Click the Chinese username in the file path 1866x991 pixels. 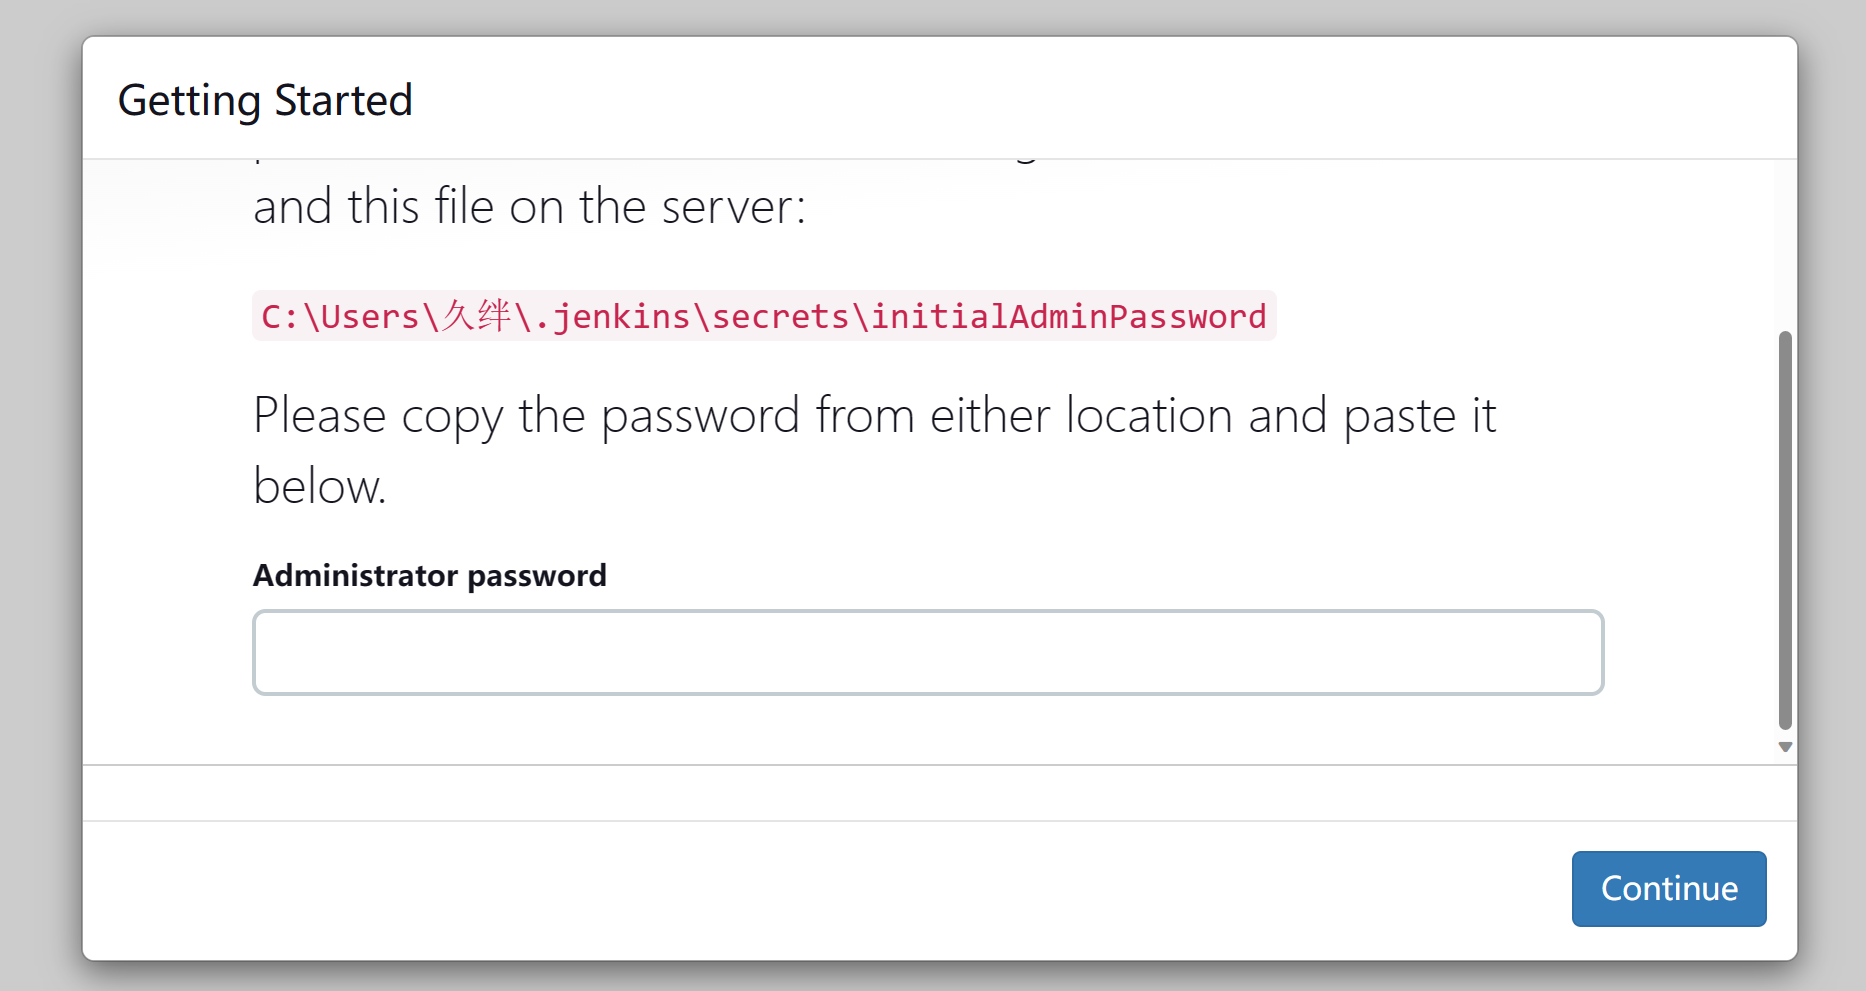pyautogui.click(x=476, y=316)
